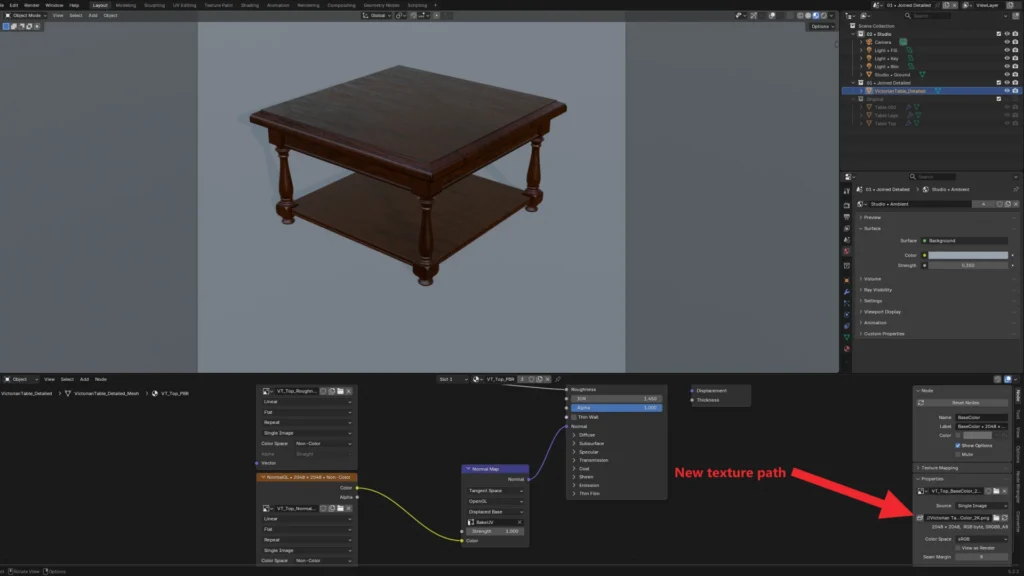Image resolution: width=1024 pixels, height=576 pixels.
Task: Open the View Layer properties tab icon
Action: coord(846,229)
